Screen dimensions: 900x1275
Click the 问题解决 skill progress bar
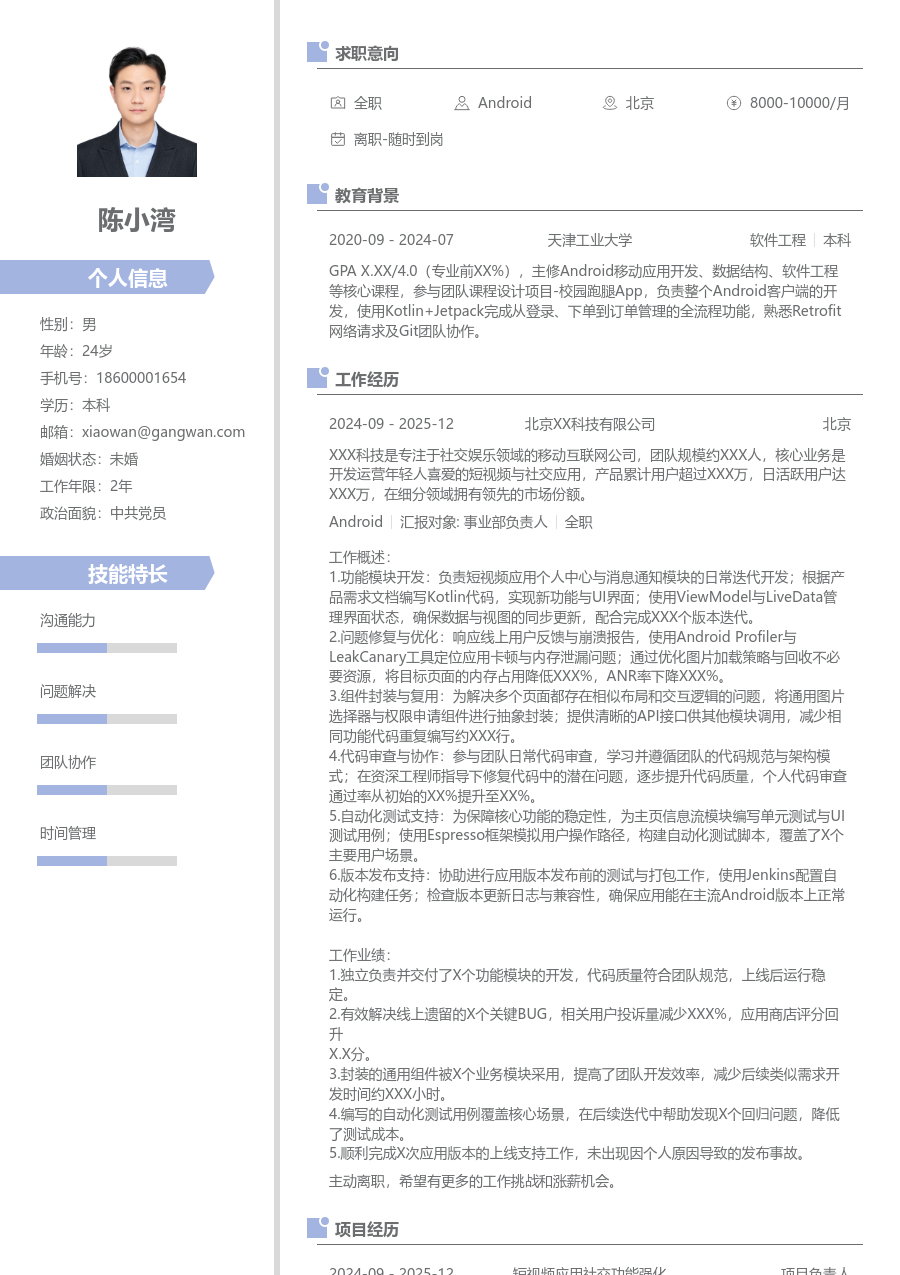[x=107, y=718]
